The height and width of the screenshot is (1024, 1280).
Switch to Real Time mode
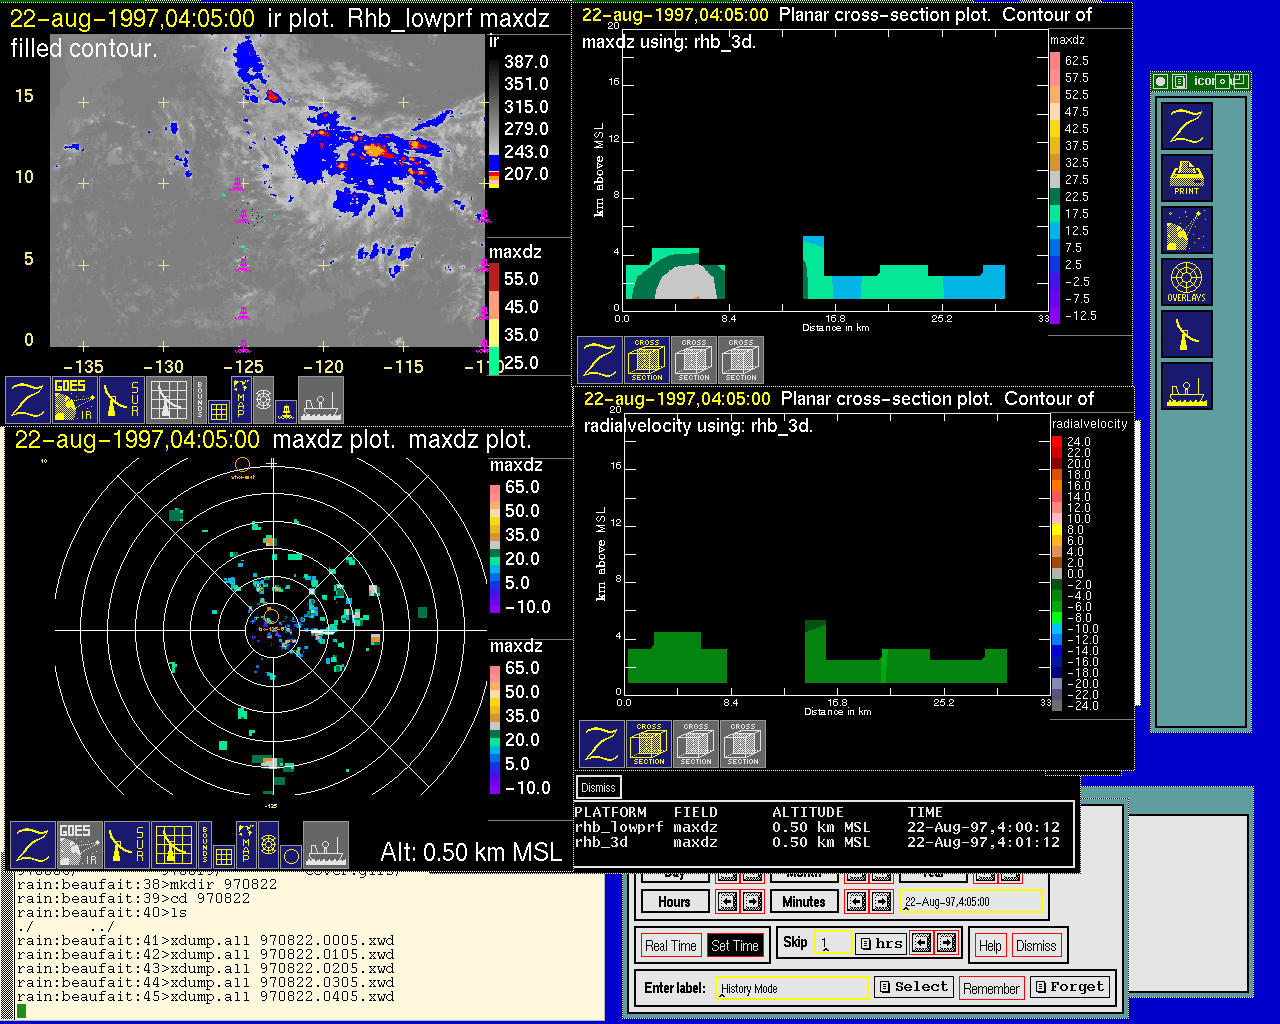tap(670, 946)
